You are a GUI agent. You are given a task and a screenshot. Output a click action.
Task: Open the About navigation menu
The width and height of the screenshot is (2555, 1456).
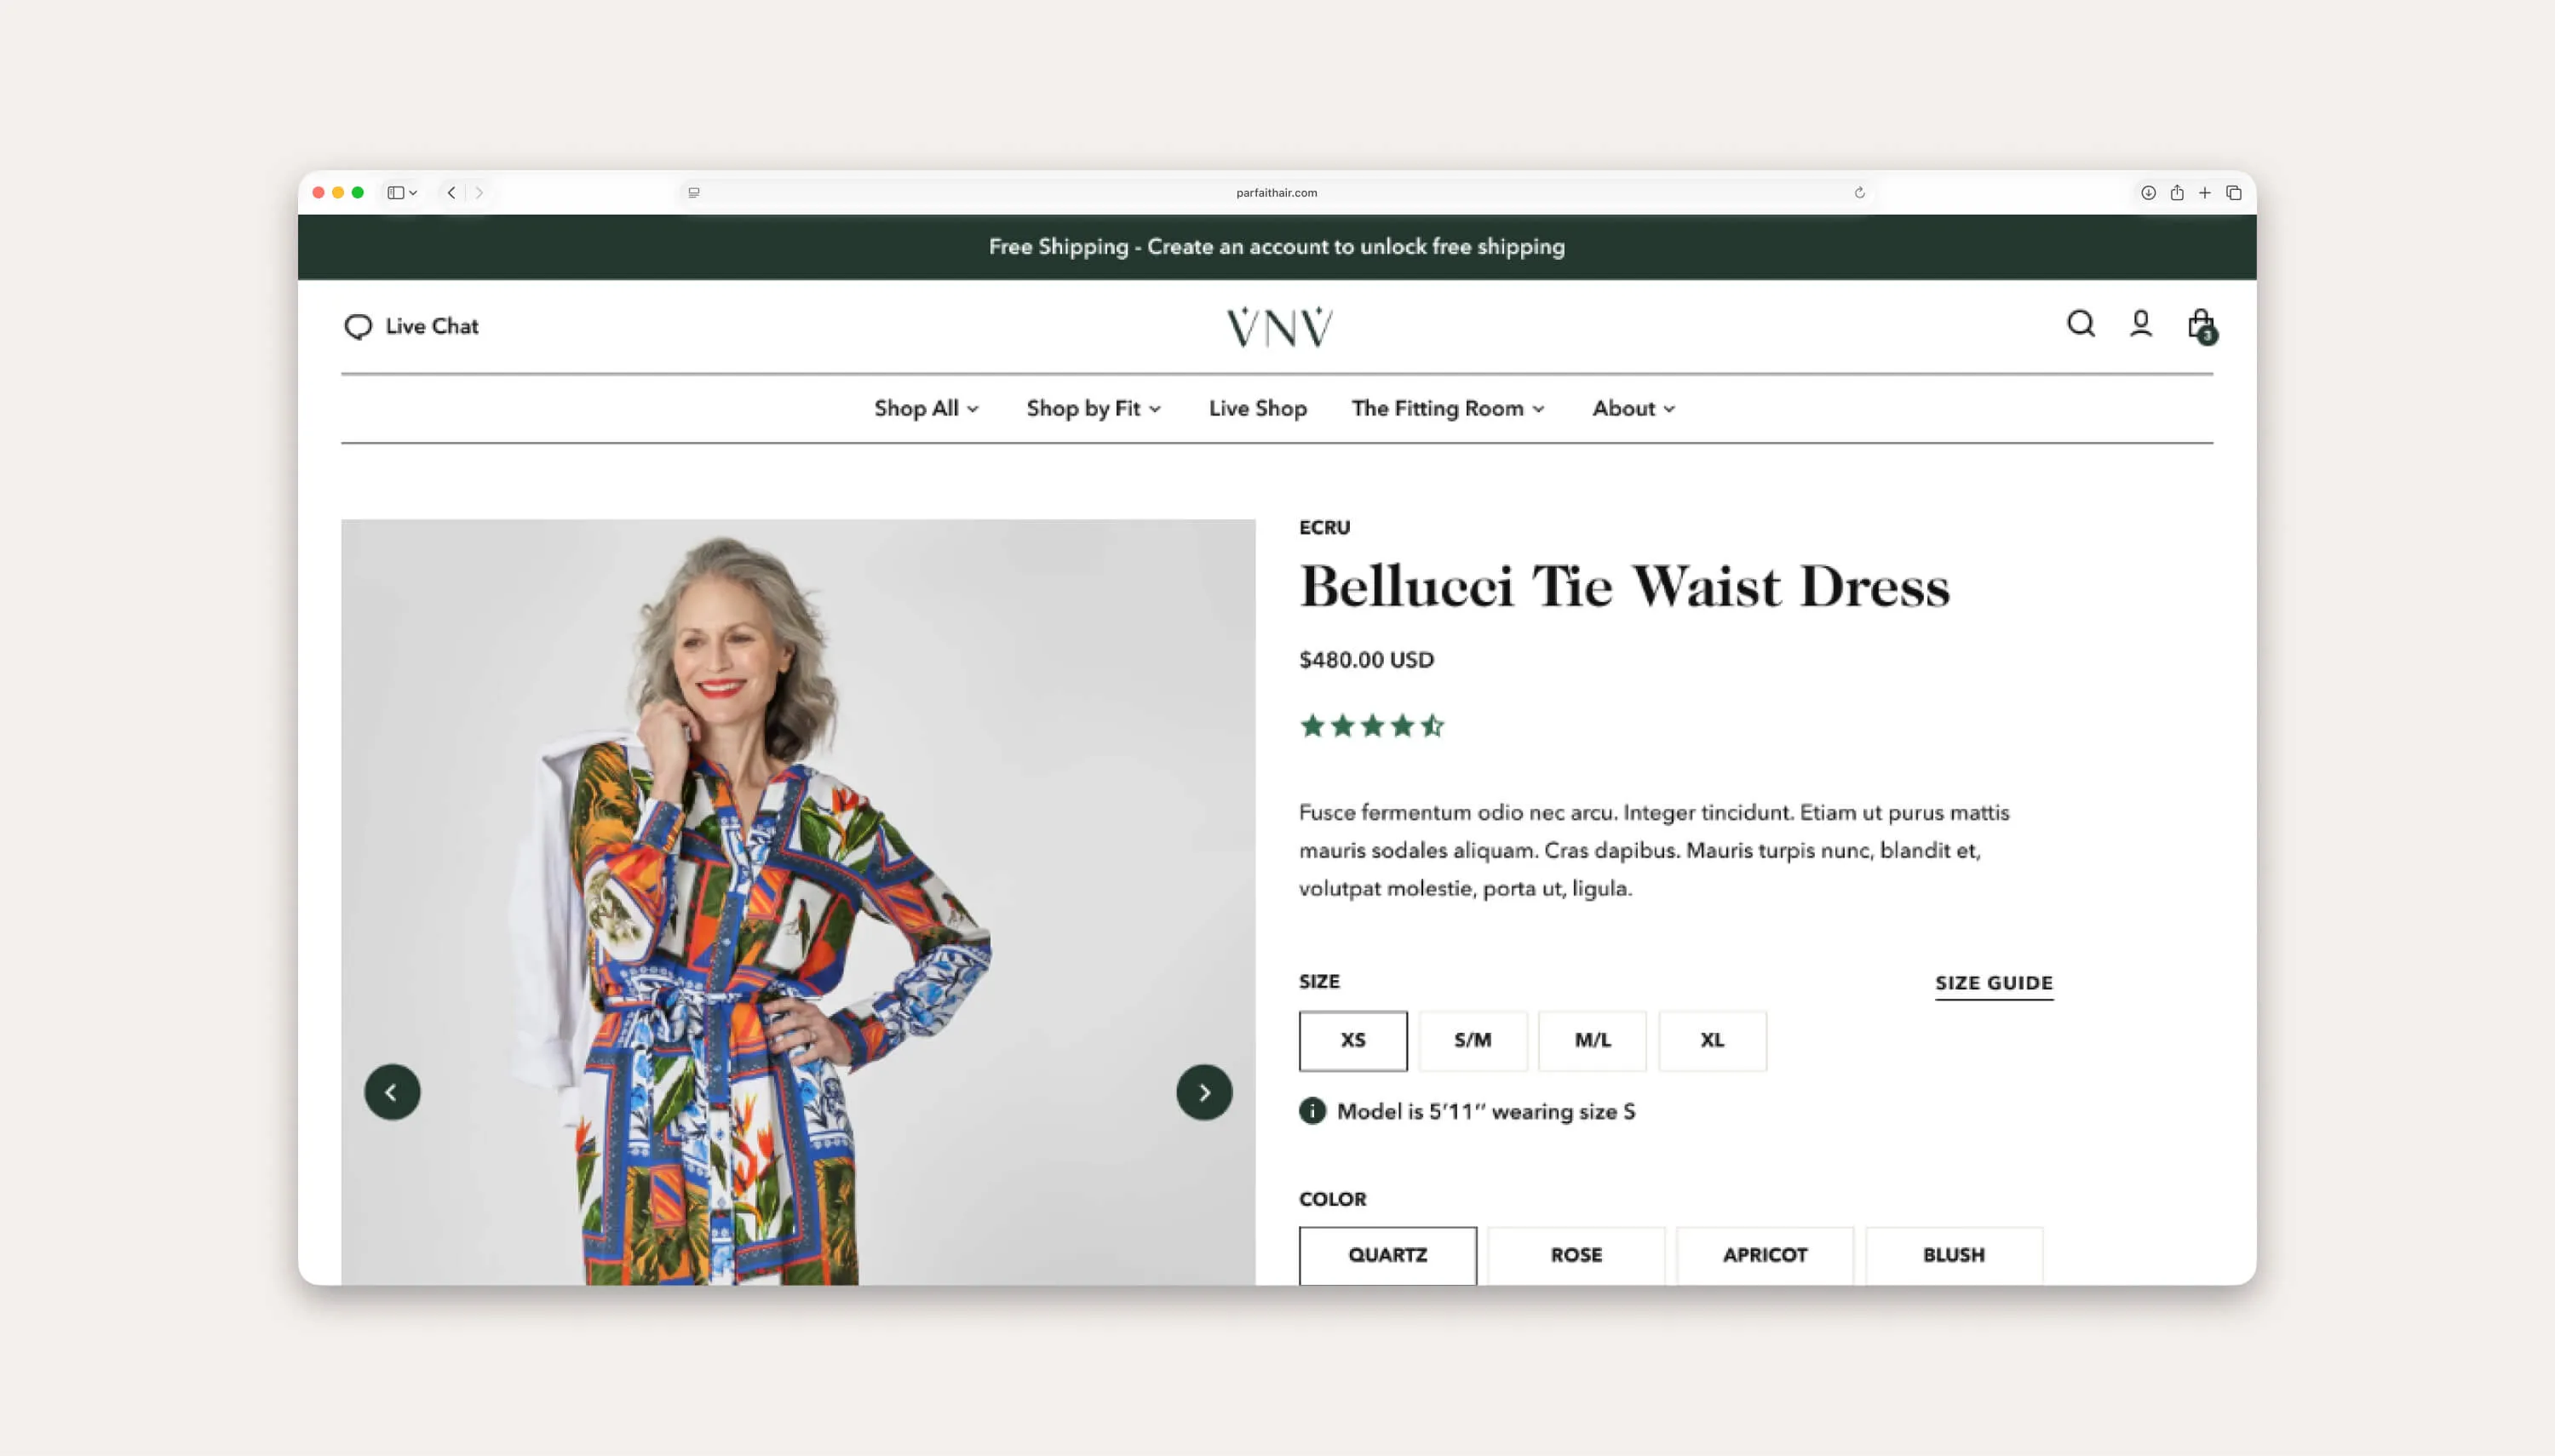pos(1631,408)
